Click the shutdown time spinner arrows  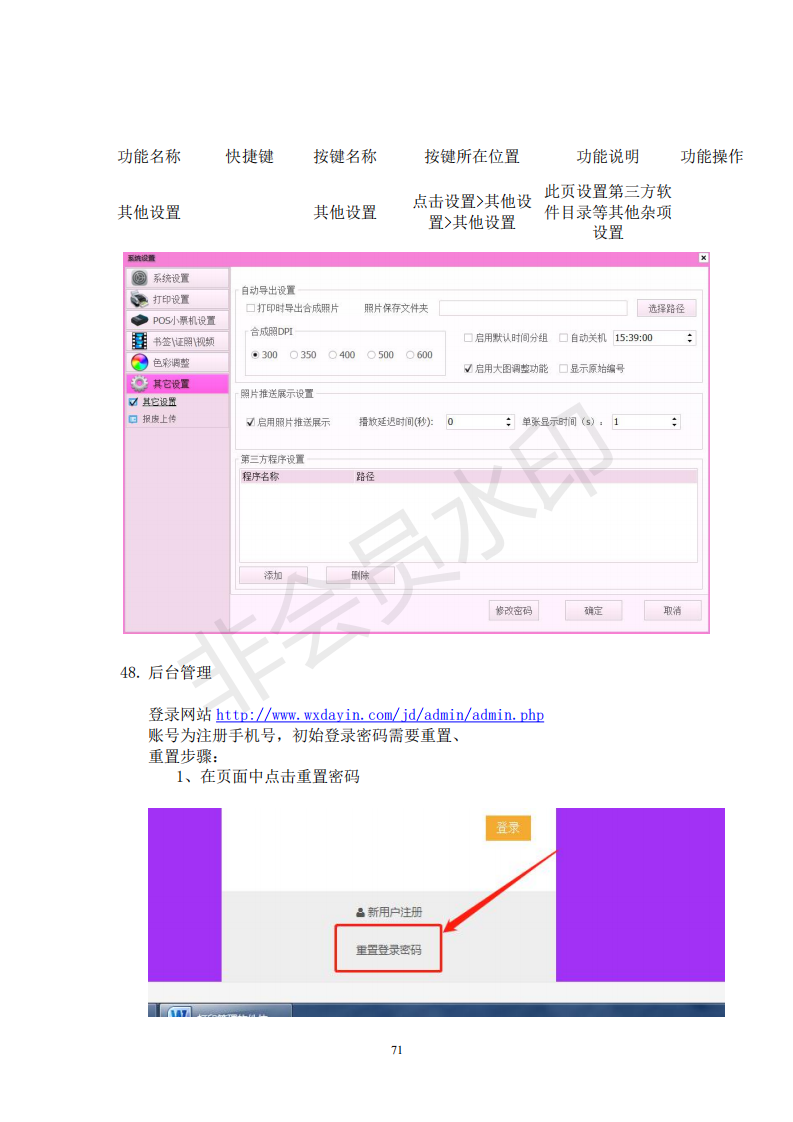click(690, 338)
